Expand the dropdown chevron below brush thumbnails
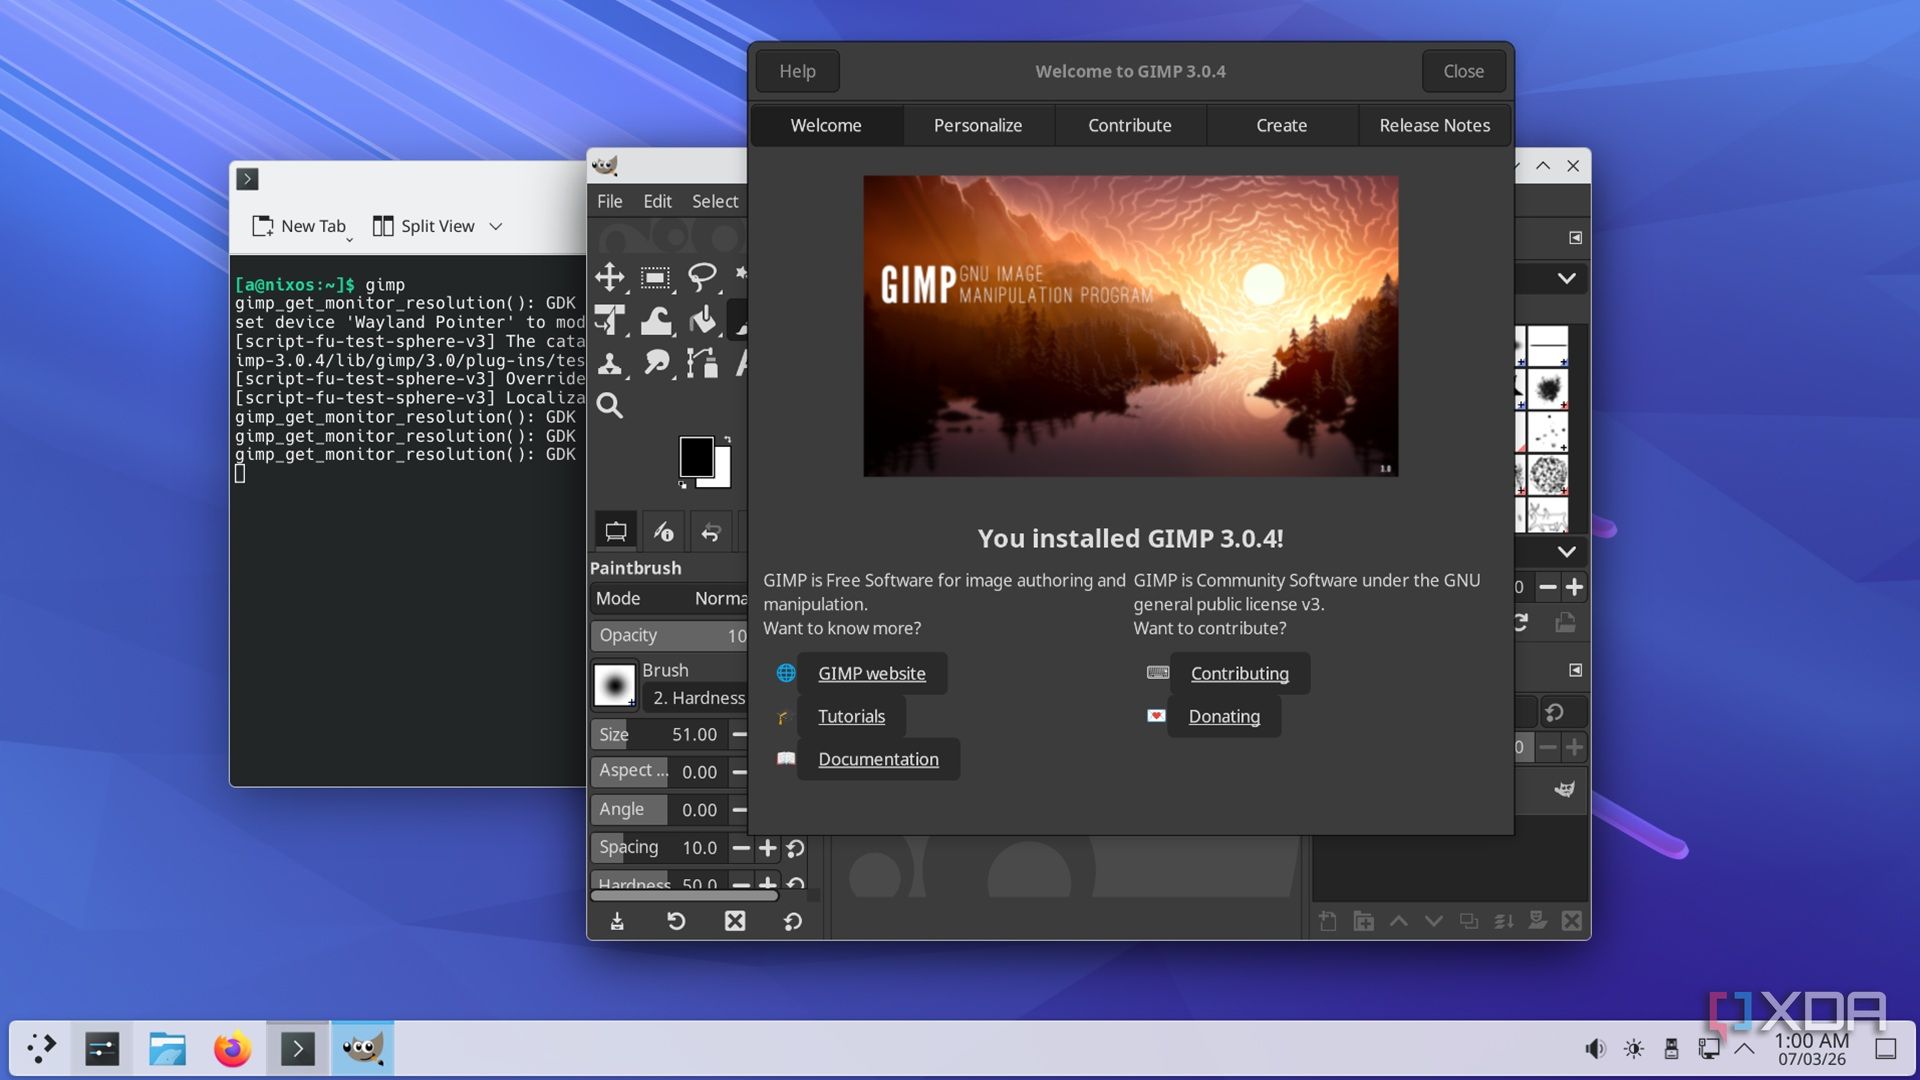The image size is (1920, 1080). click(x=1566, y=551)
